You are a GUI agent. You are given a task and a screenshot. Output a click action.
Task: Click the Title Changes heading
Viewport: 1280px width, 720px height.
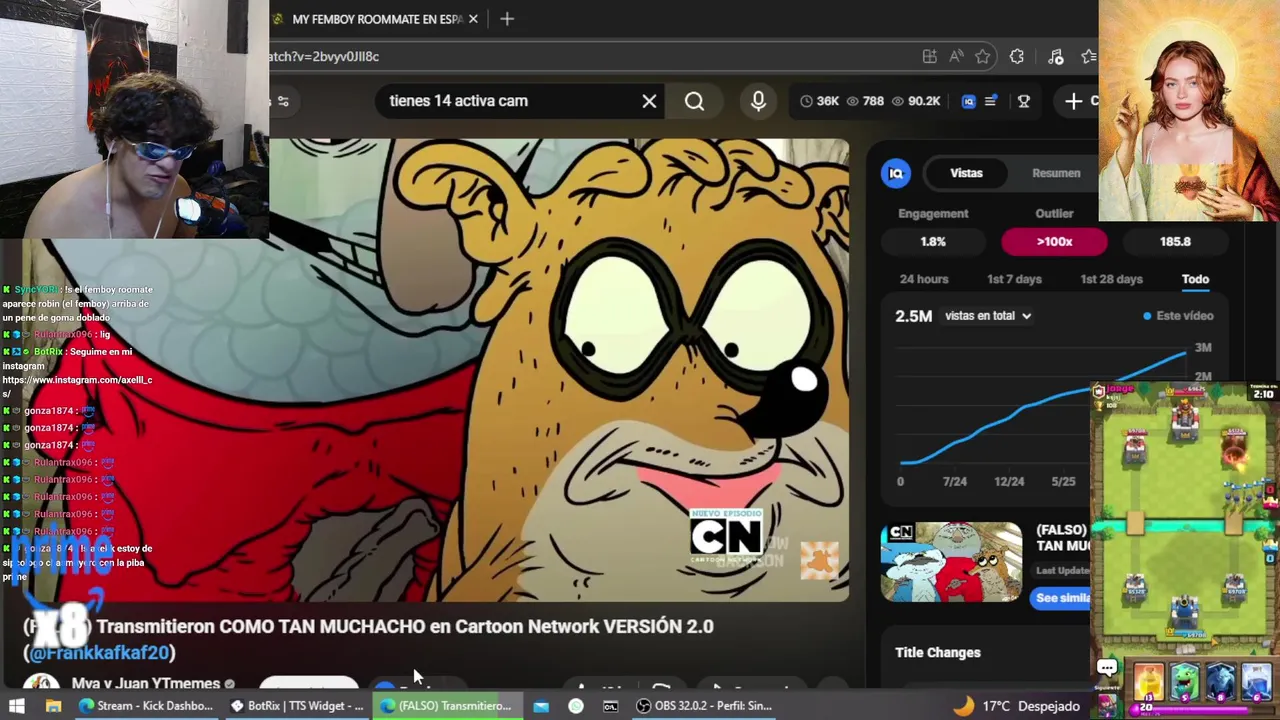(x=938, y=653)
